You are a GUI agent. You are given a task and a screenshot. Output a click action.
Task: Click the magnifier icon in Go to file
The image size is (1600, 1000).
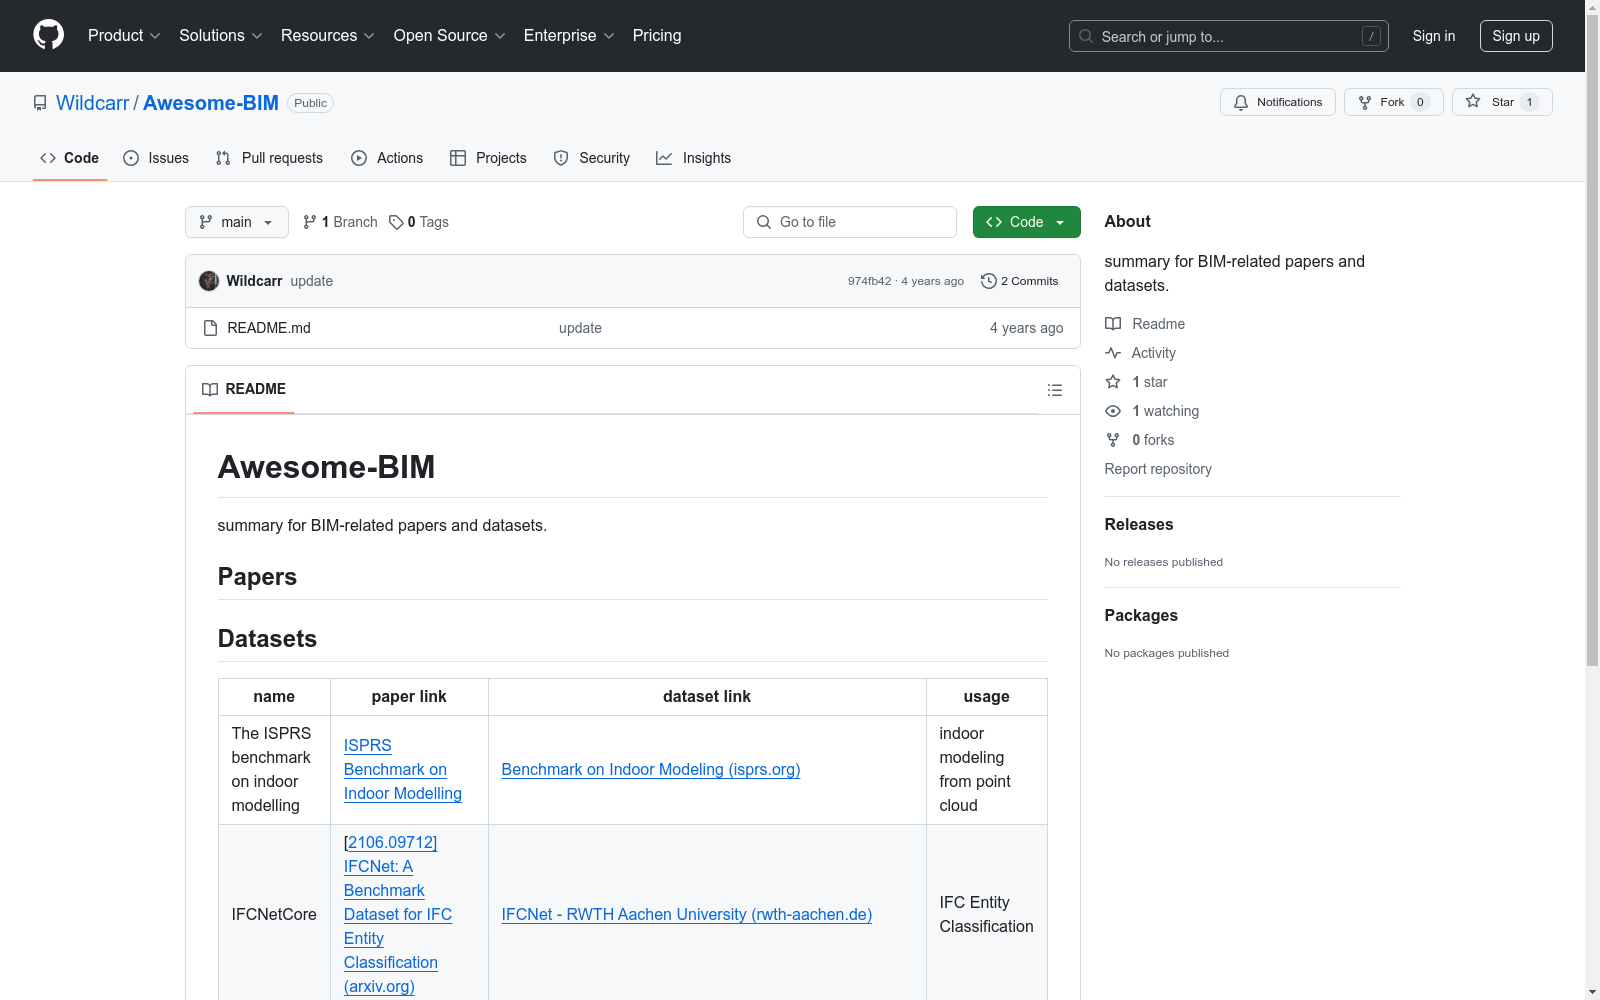click(764, 222)
